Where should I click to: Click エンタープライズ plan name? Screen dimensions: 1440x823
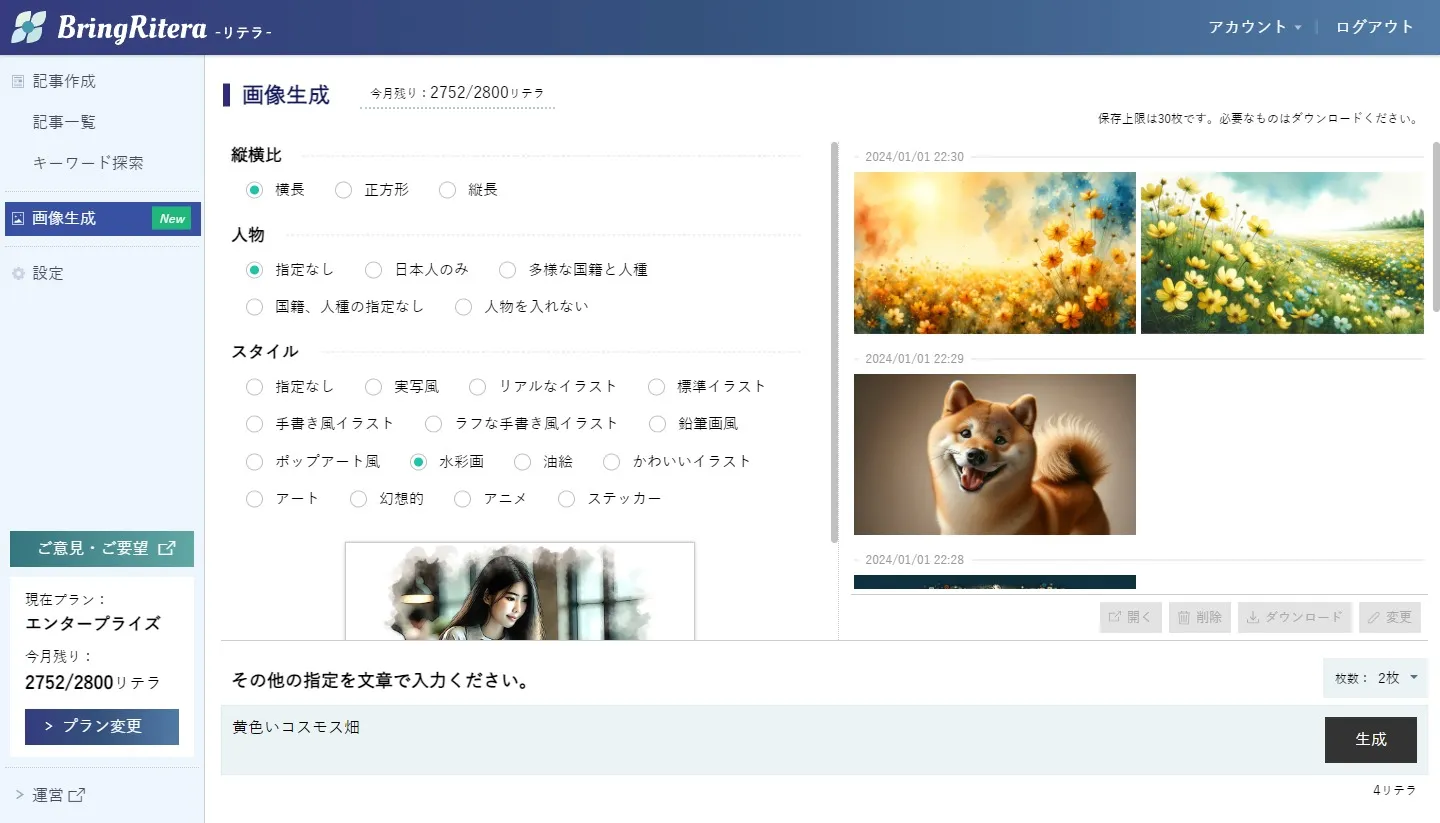click(x=93, y=624)
